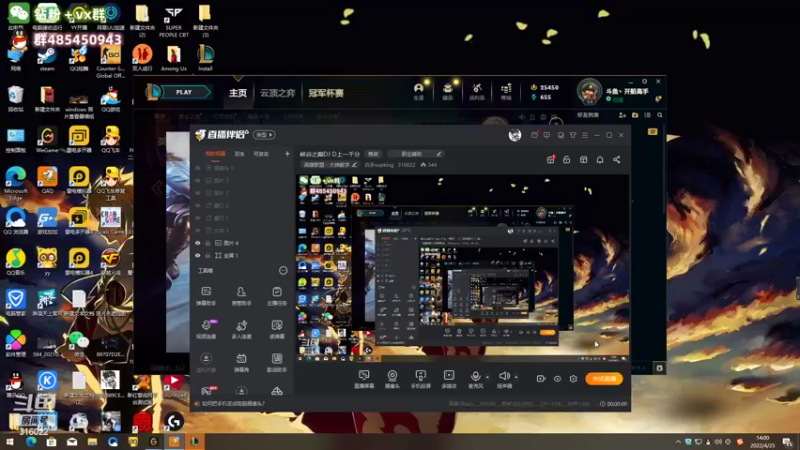
Task: Click the stream preview canvas
Action: click(x=463, y=268)
